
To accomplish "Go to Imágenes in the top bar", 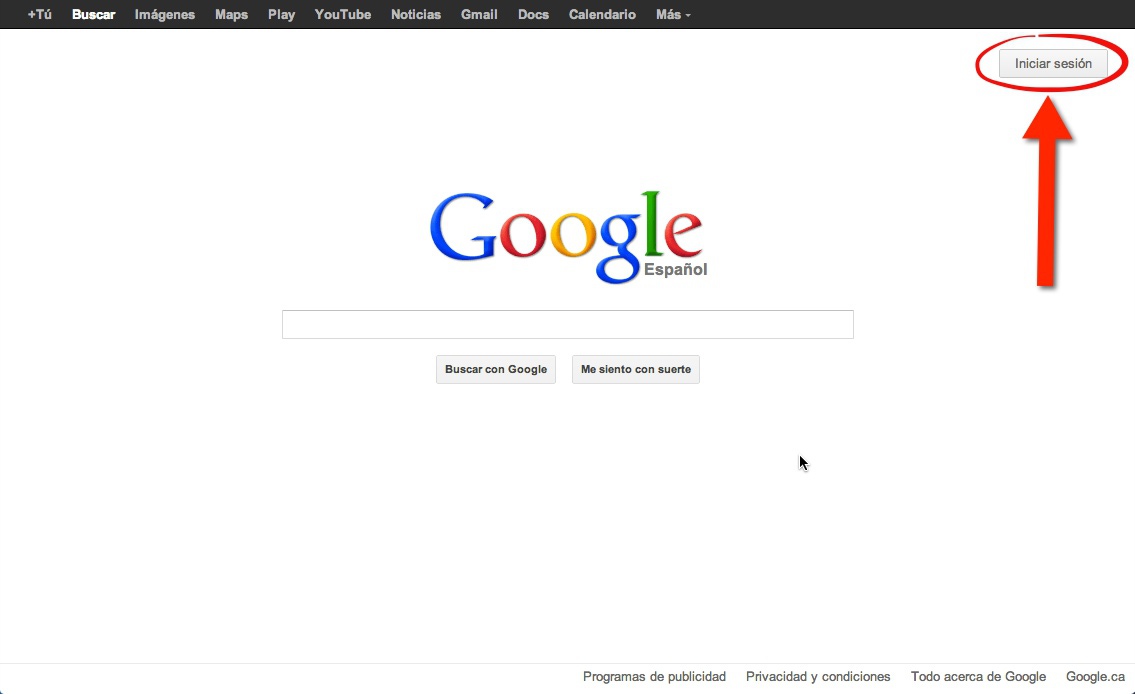I will [x=165, y=15].
